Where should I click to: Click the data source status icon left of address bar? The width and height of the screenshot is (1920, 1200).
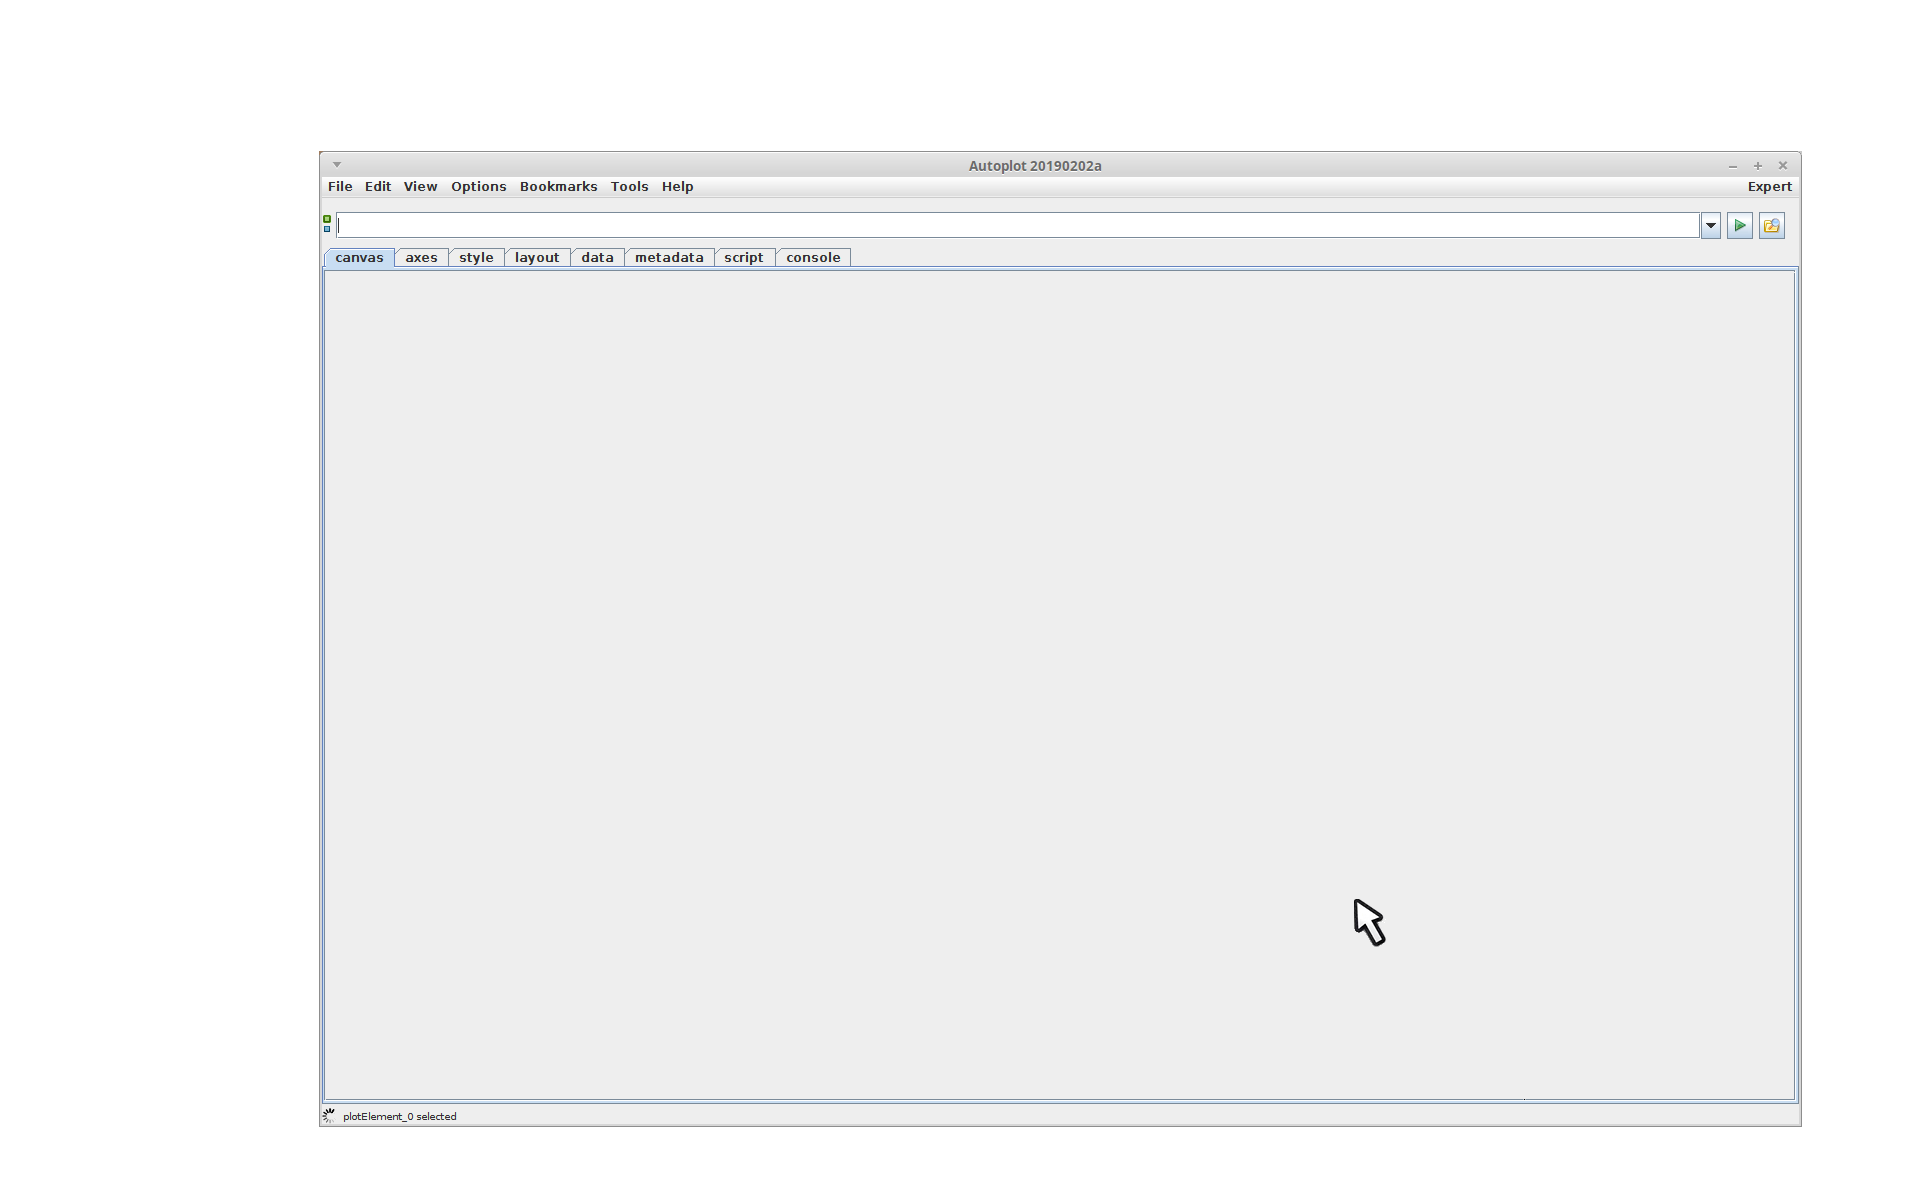[327, 225]
